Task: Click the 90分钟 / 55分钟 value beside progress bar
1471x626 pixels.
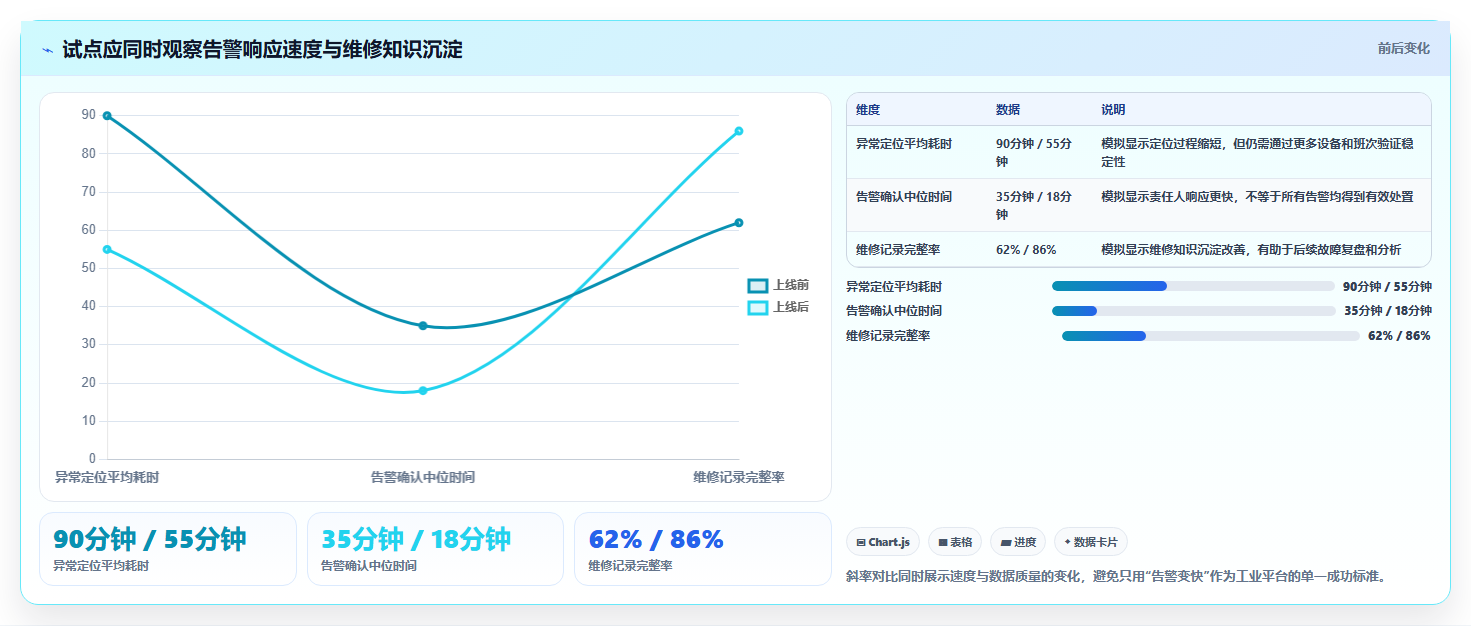Action: point(1387,286)
